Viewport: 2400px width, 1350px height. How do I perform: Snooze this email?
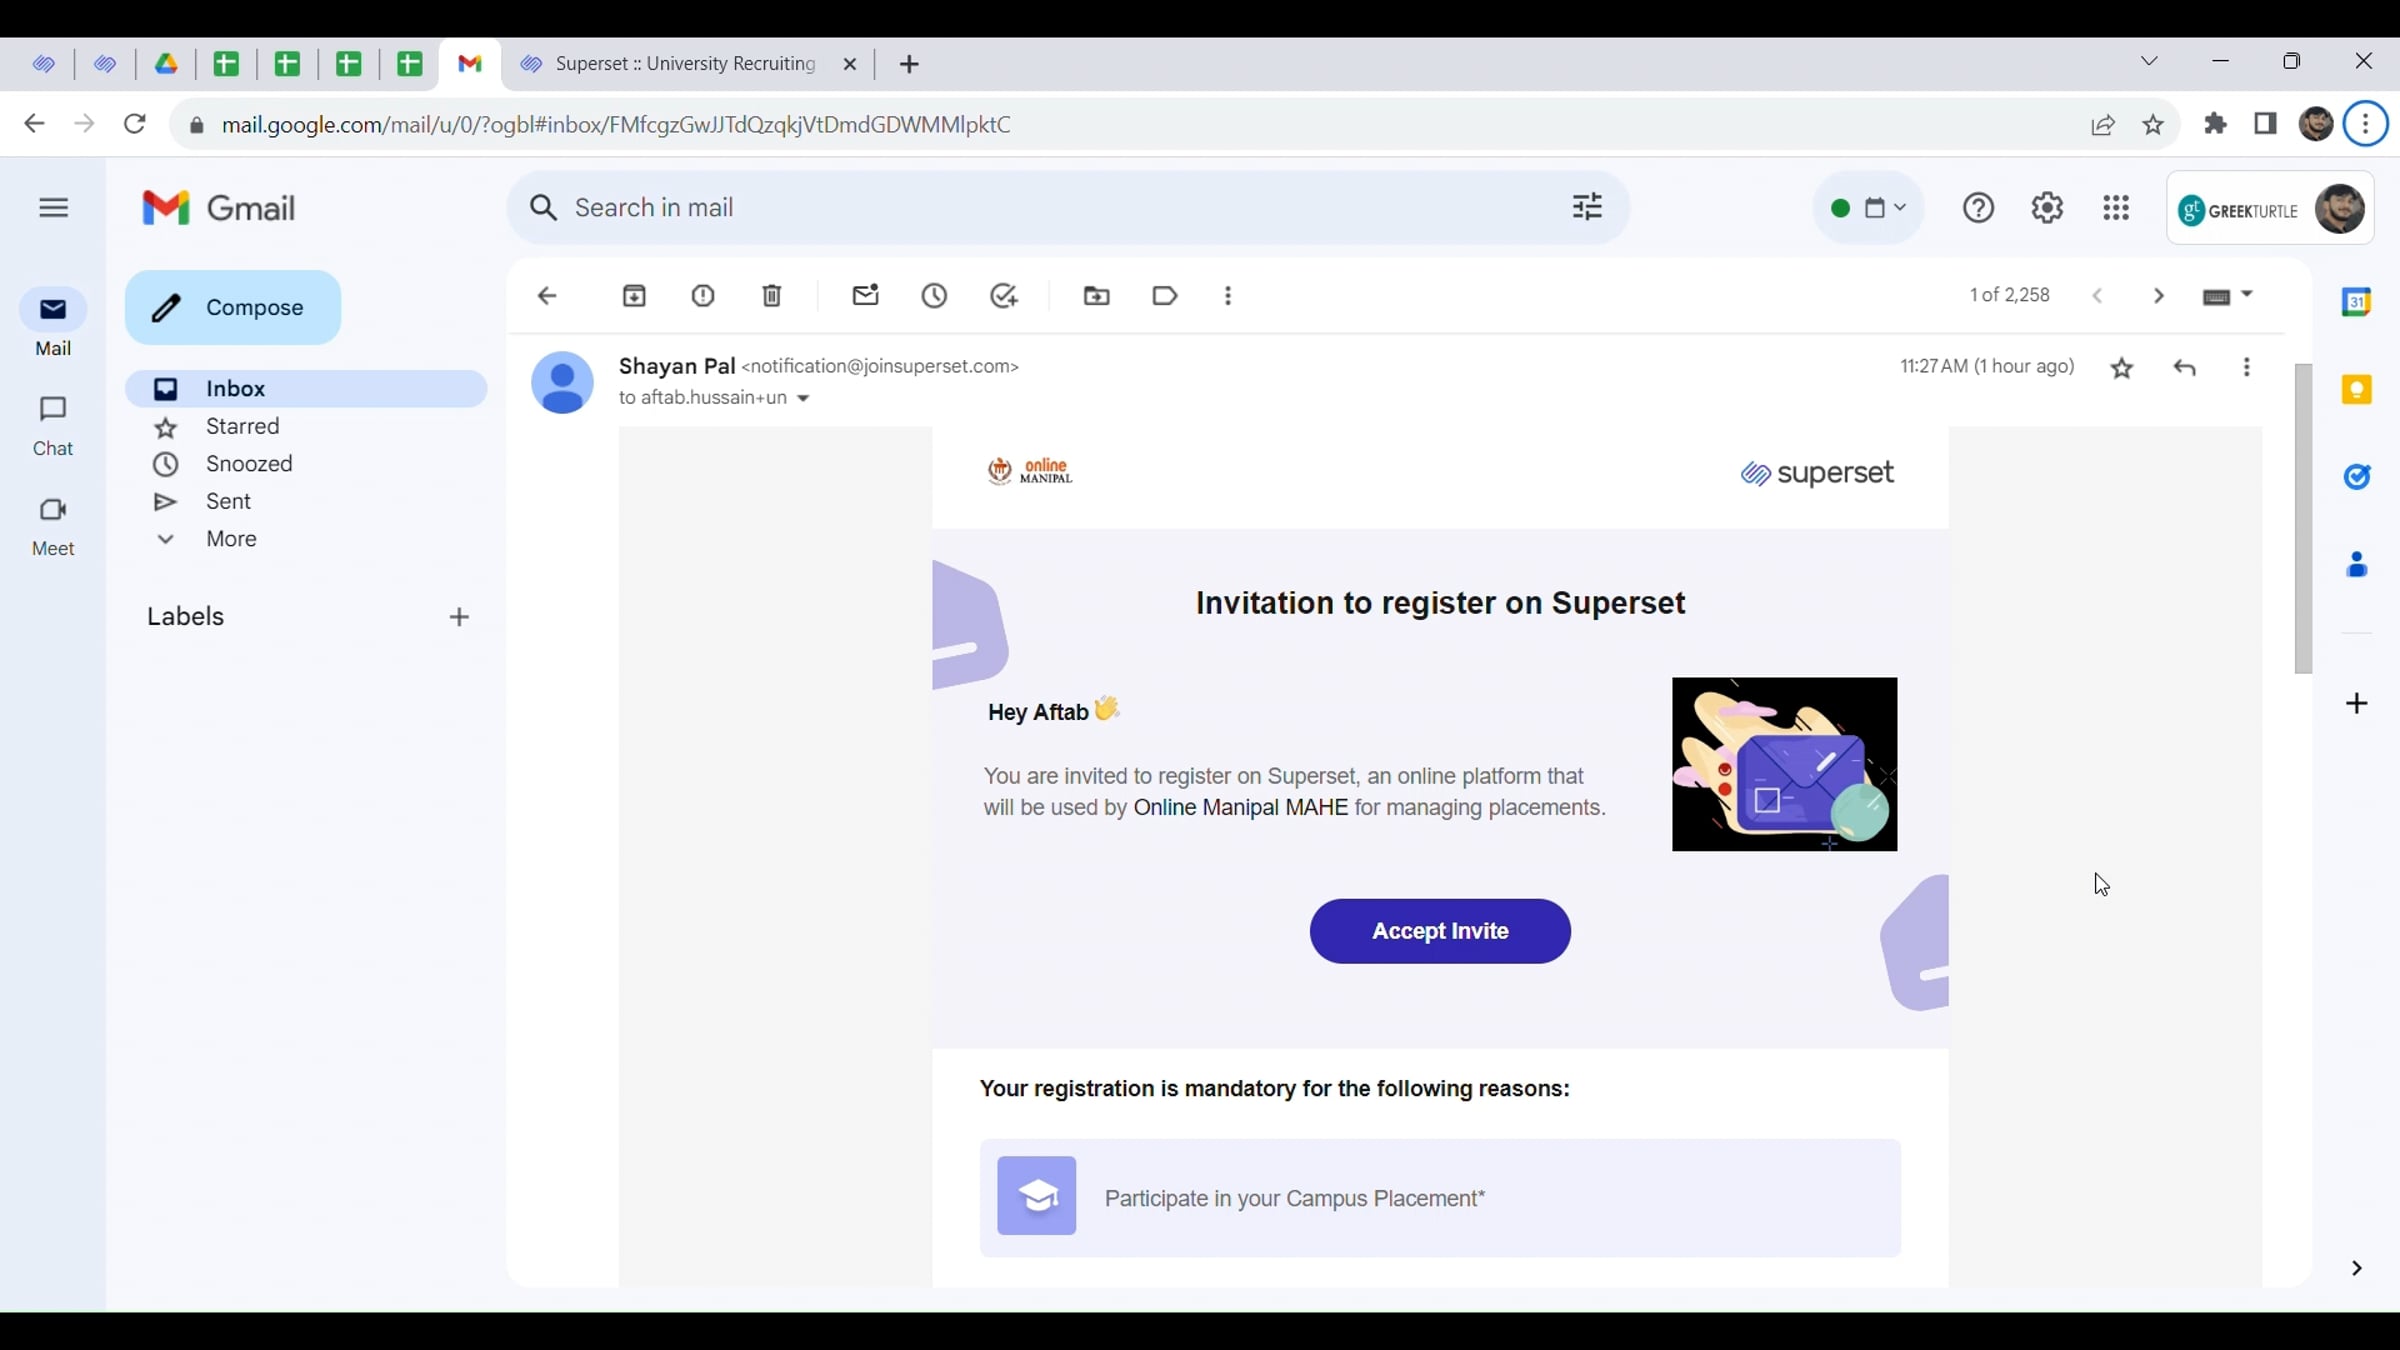click(935, 296)
